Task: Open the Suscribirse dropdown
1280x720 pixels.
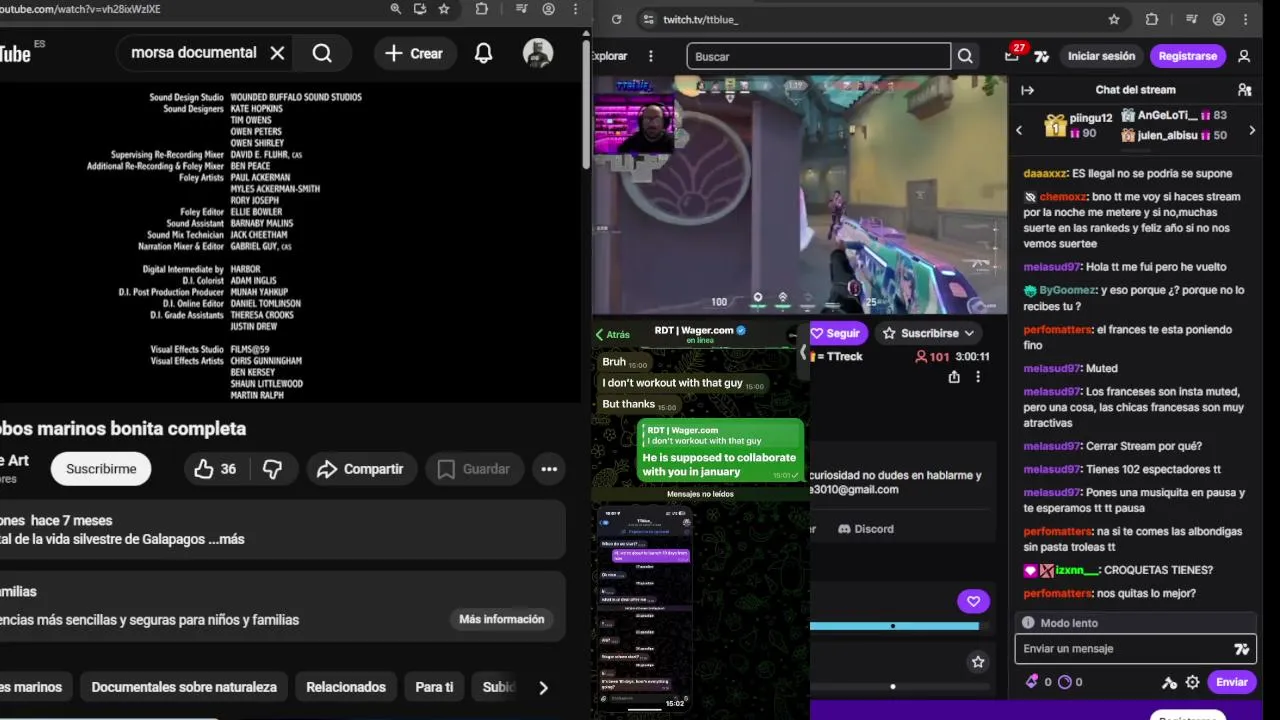Action: click(929, 333)
